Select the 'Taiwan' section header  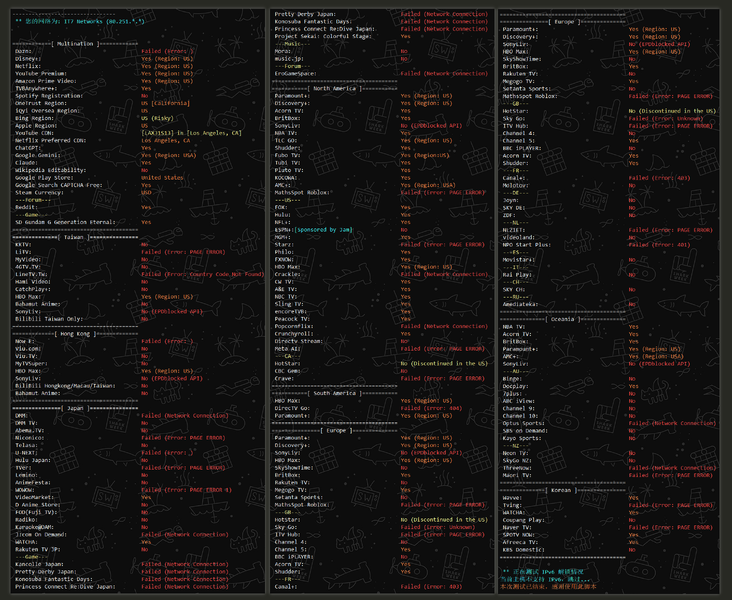tap(74, 237)
